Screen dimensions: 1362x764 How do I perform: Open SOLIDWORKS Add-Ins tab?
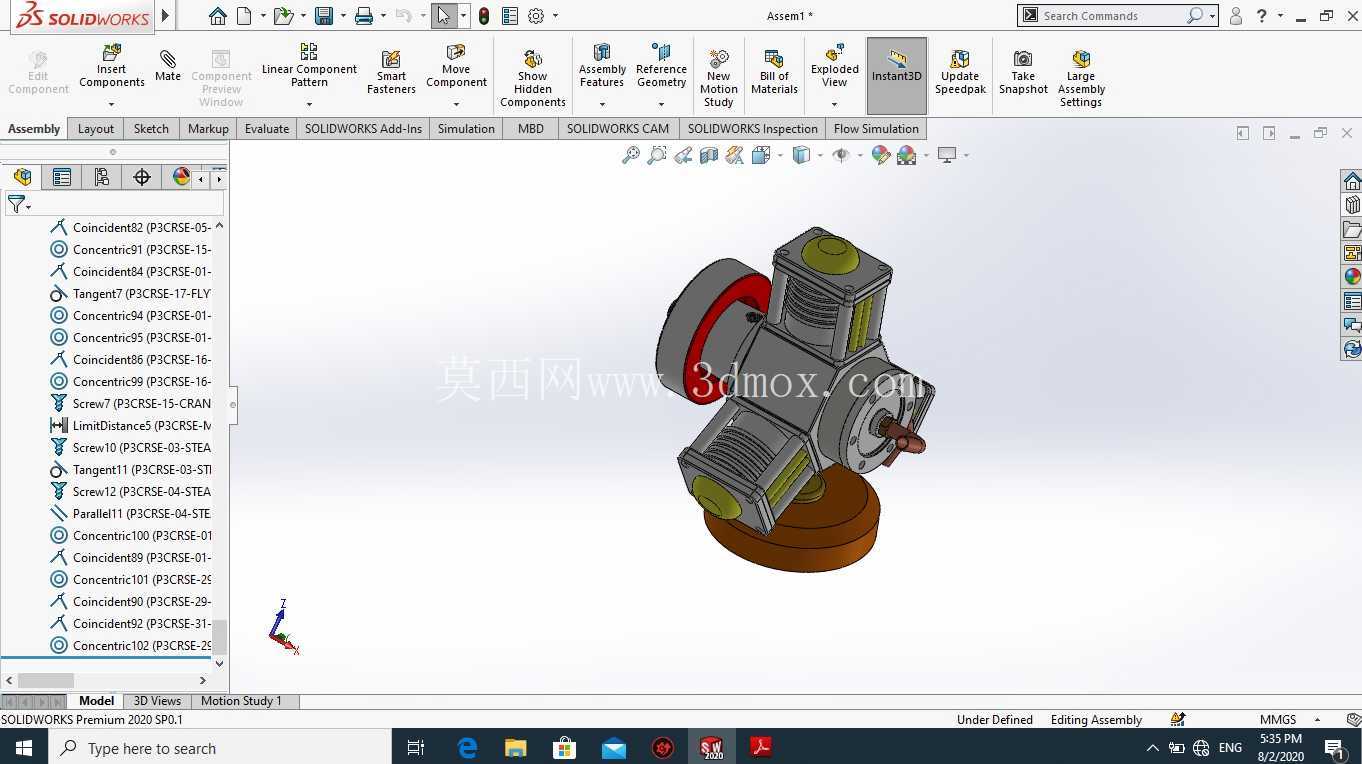pos(363,129)
